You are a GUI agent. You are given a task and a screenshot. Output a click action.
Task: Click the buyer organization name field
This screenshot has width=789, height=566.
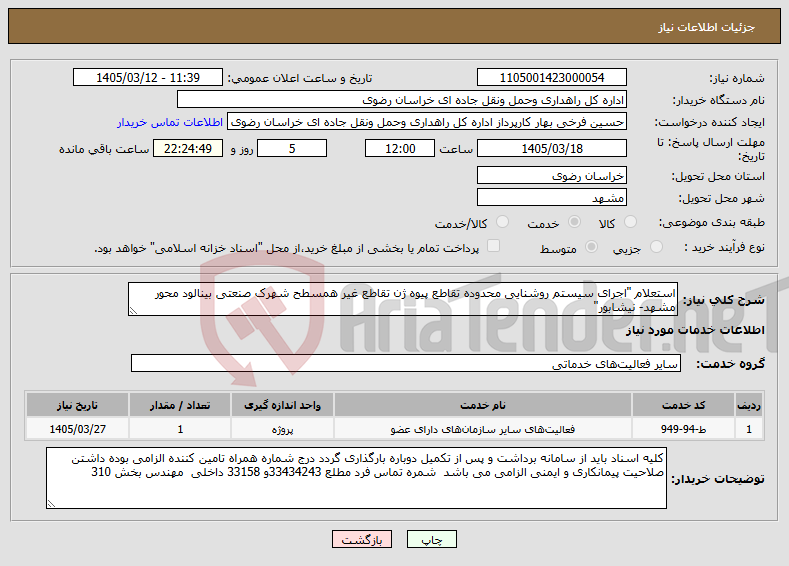pyautogui.click(x=402, y=100)
